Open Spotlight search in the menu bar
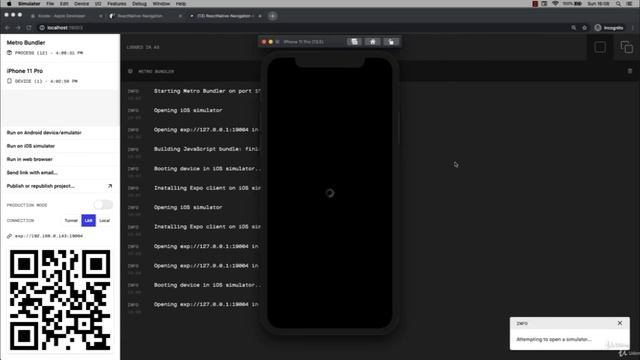640x360 pixels. 618,4
